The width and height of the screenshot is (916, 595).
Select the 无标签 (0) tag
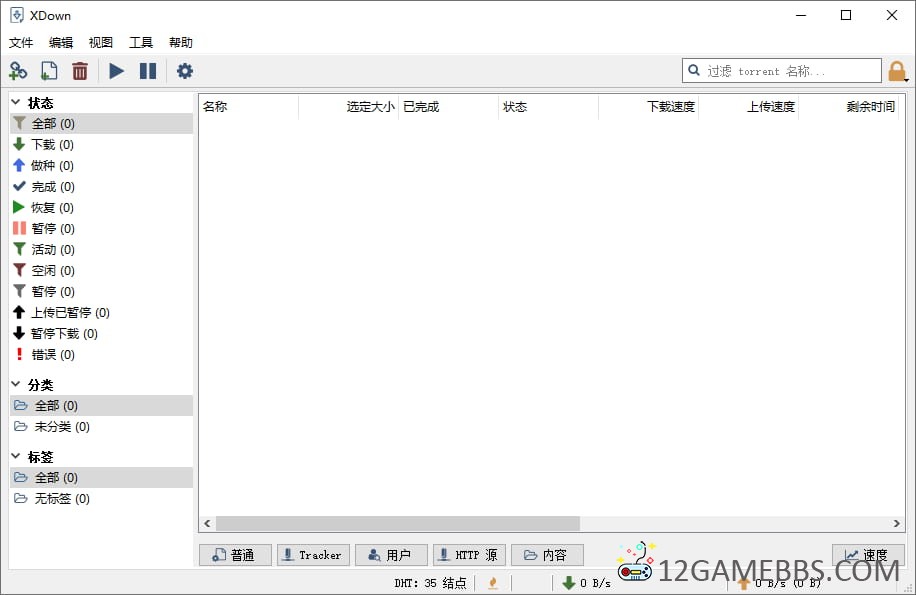pyautogui.click(x=102, y=498)
